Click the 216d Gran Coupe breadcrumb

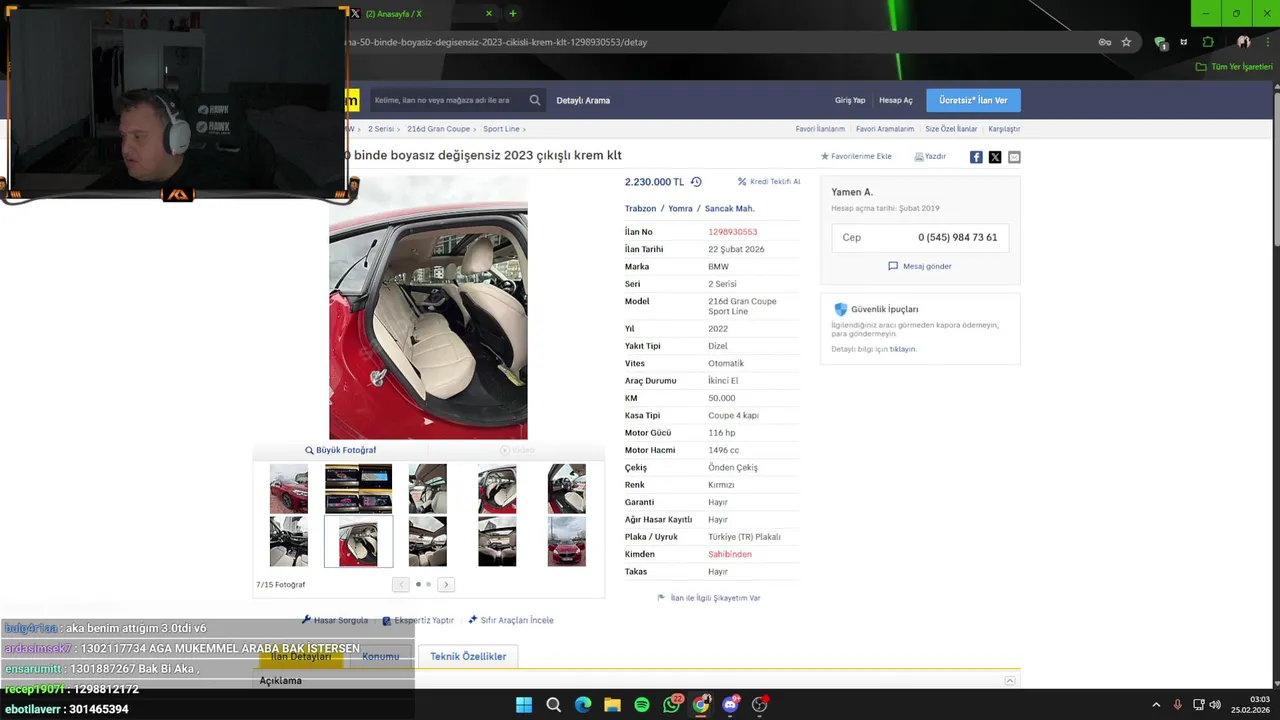coord(438,129)
